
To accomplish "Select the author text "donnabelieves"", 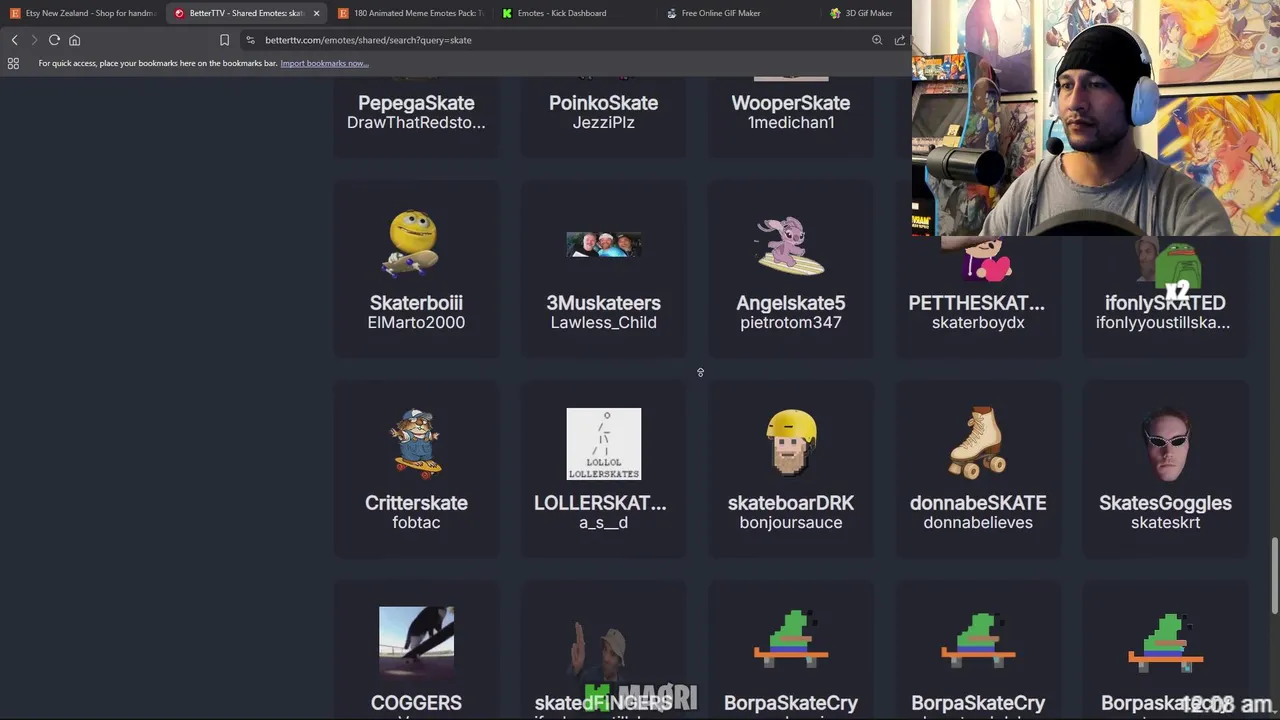I will (x=978, y=523).
